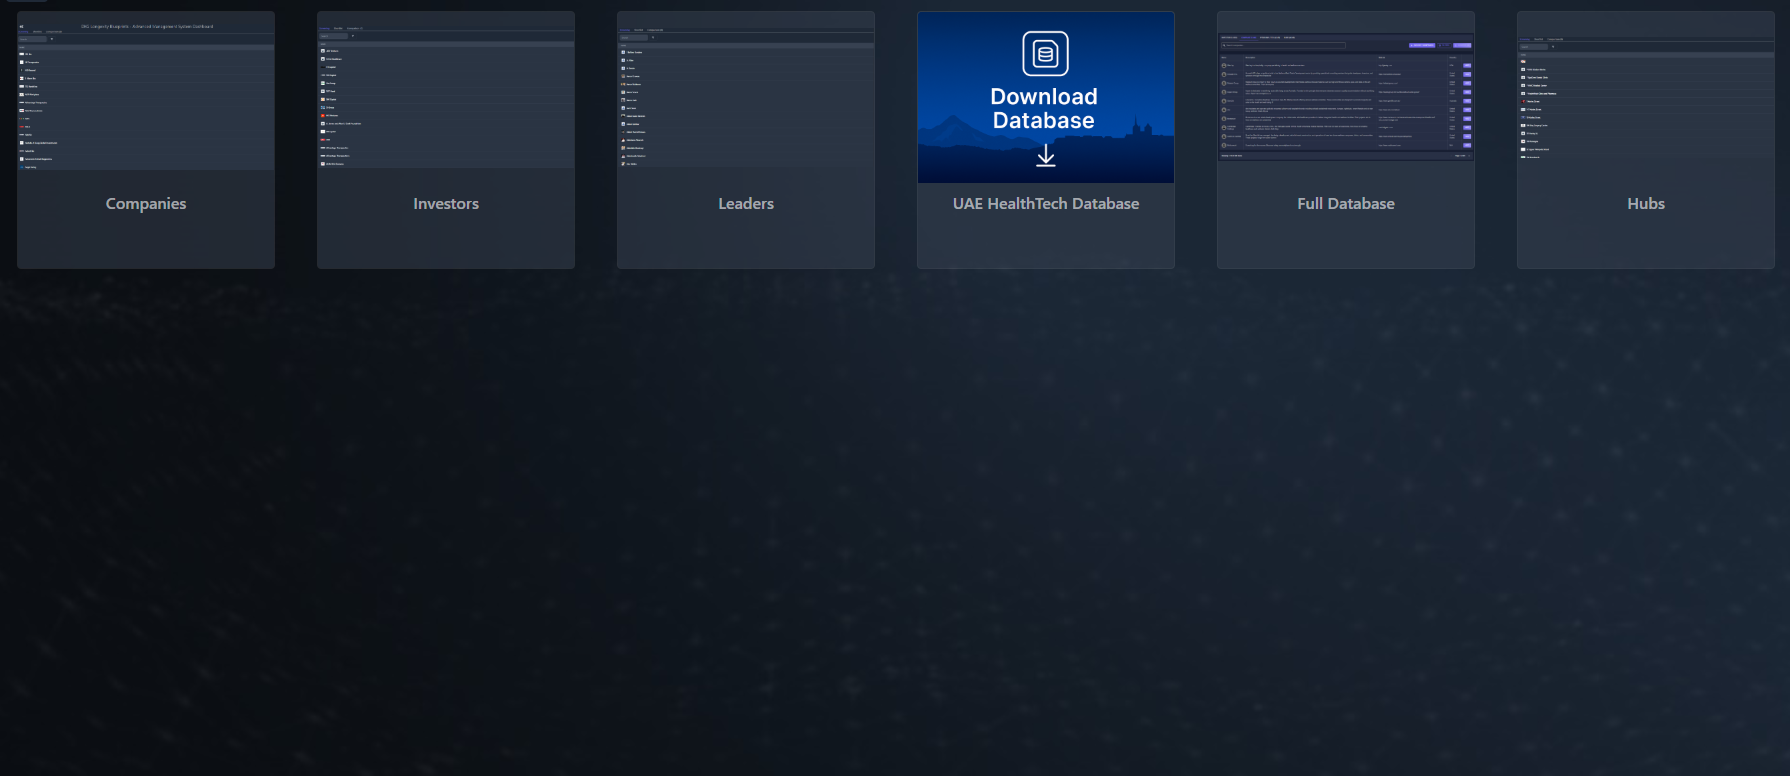Click the search box in Companies preview
1790x776 pixels.
pos(33,39)
